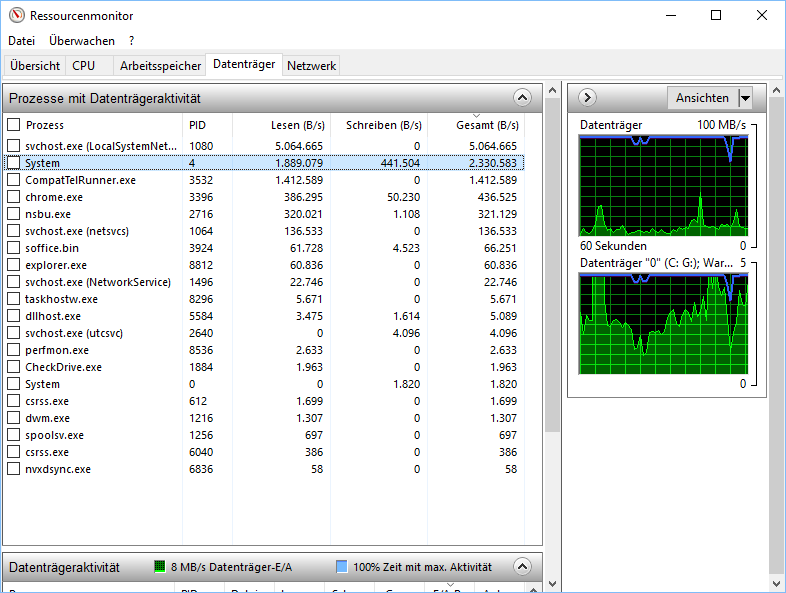
Task: Check the nvxdsync.exe checkbox
Action: click(14, 469)
